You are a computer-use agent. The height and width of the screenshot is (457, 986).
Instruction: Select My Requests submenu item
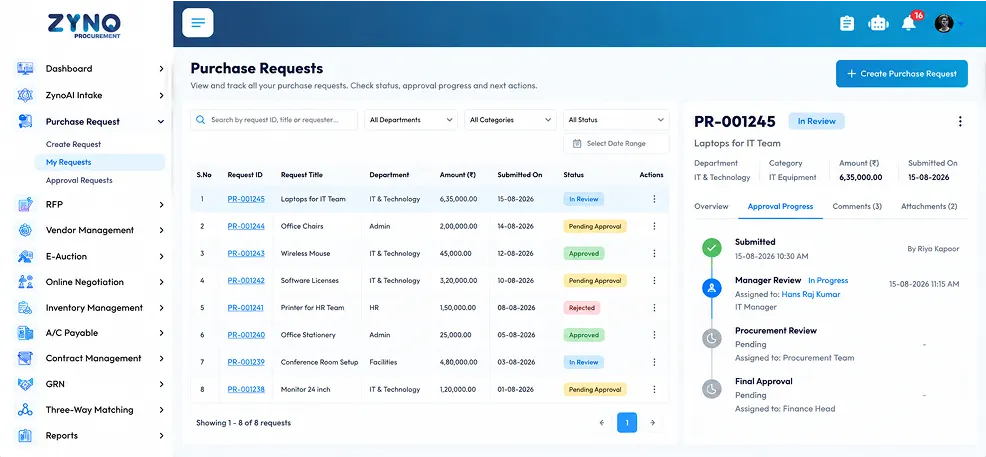[x=99, y=162]
